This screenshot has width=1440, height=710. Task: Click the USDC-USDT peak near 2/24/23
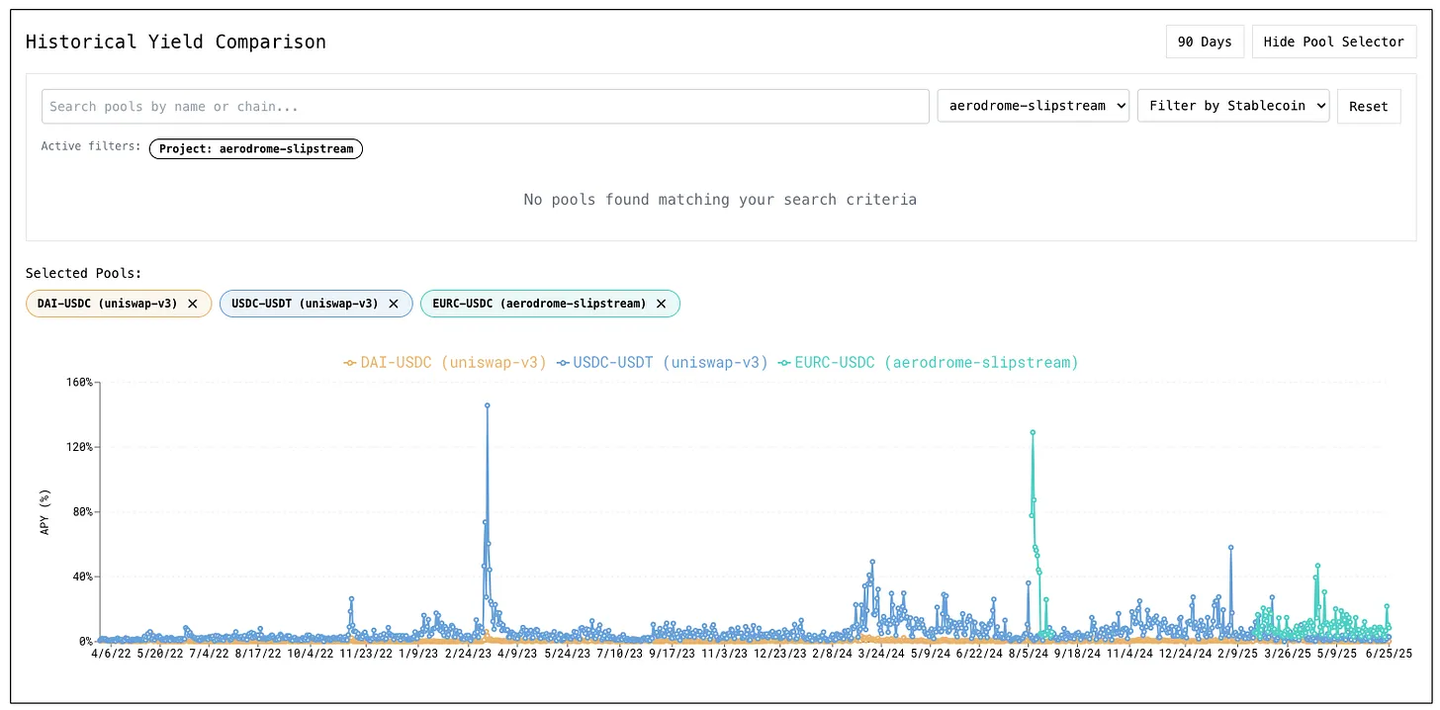click(487, 406)
